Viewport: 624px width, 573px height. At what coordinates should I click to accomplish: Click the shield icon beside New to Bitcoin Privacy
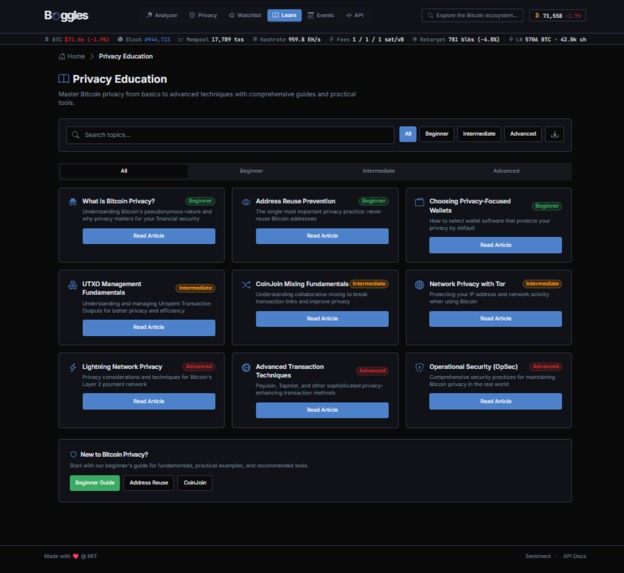click(73, 454)
